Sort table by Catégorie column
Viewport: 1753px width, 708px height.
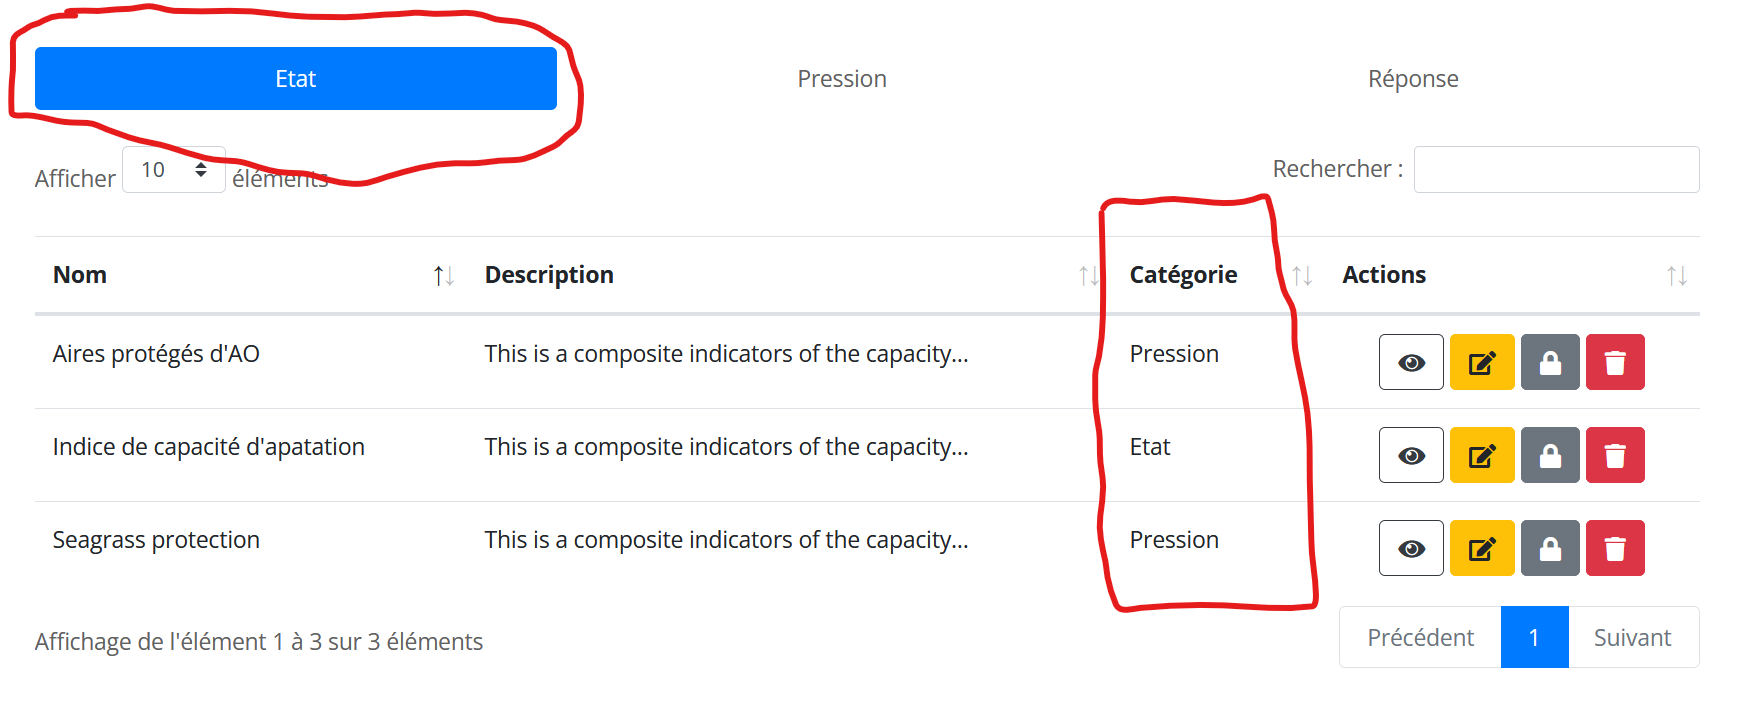pos(1218,275)
